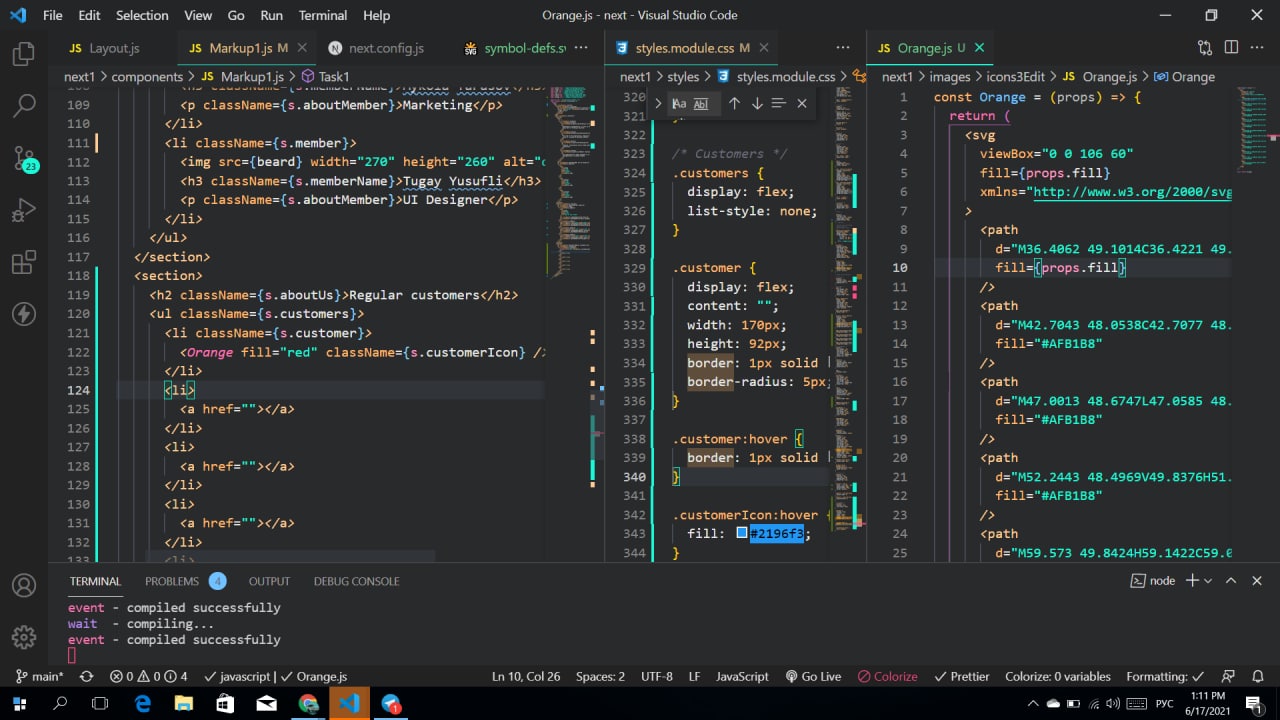Maximize the terminal panel size

click(x=1231, y=580)
